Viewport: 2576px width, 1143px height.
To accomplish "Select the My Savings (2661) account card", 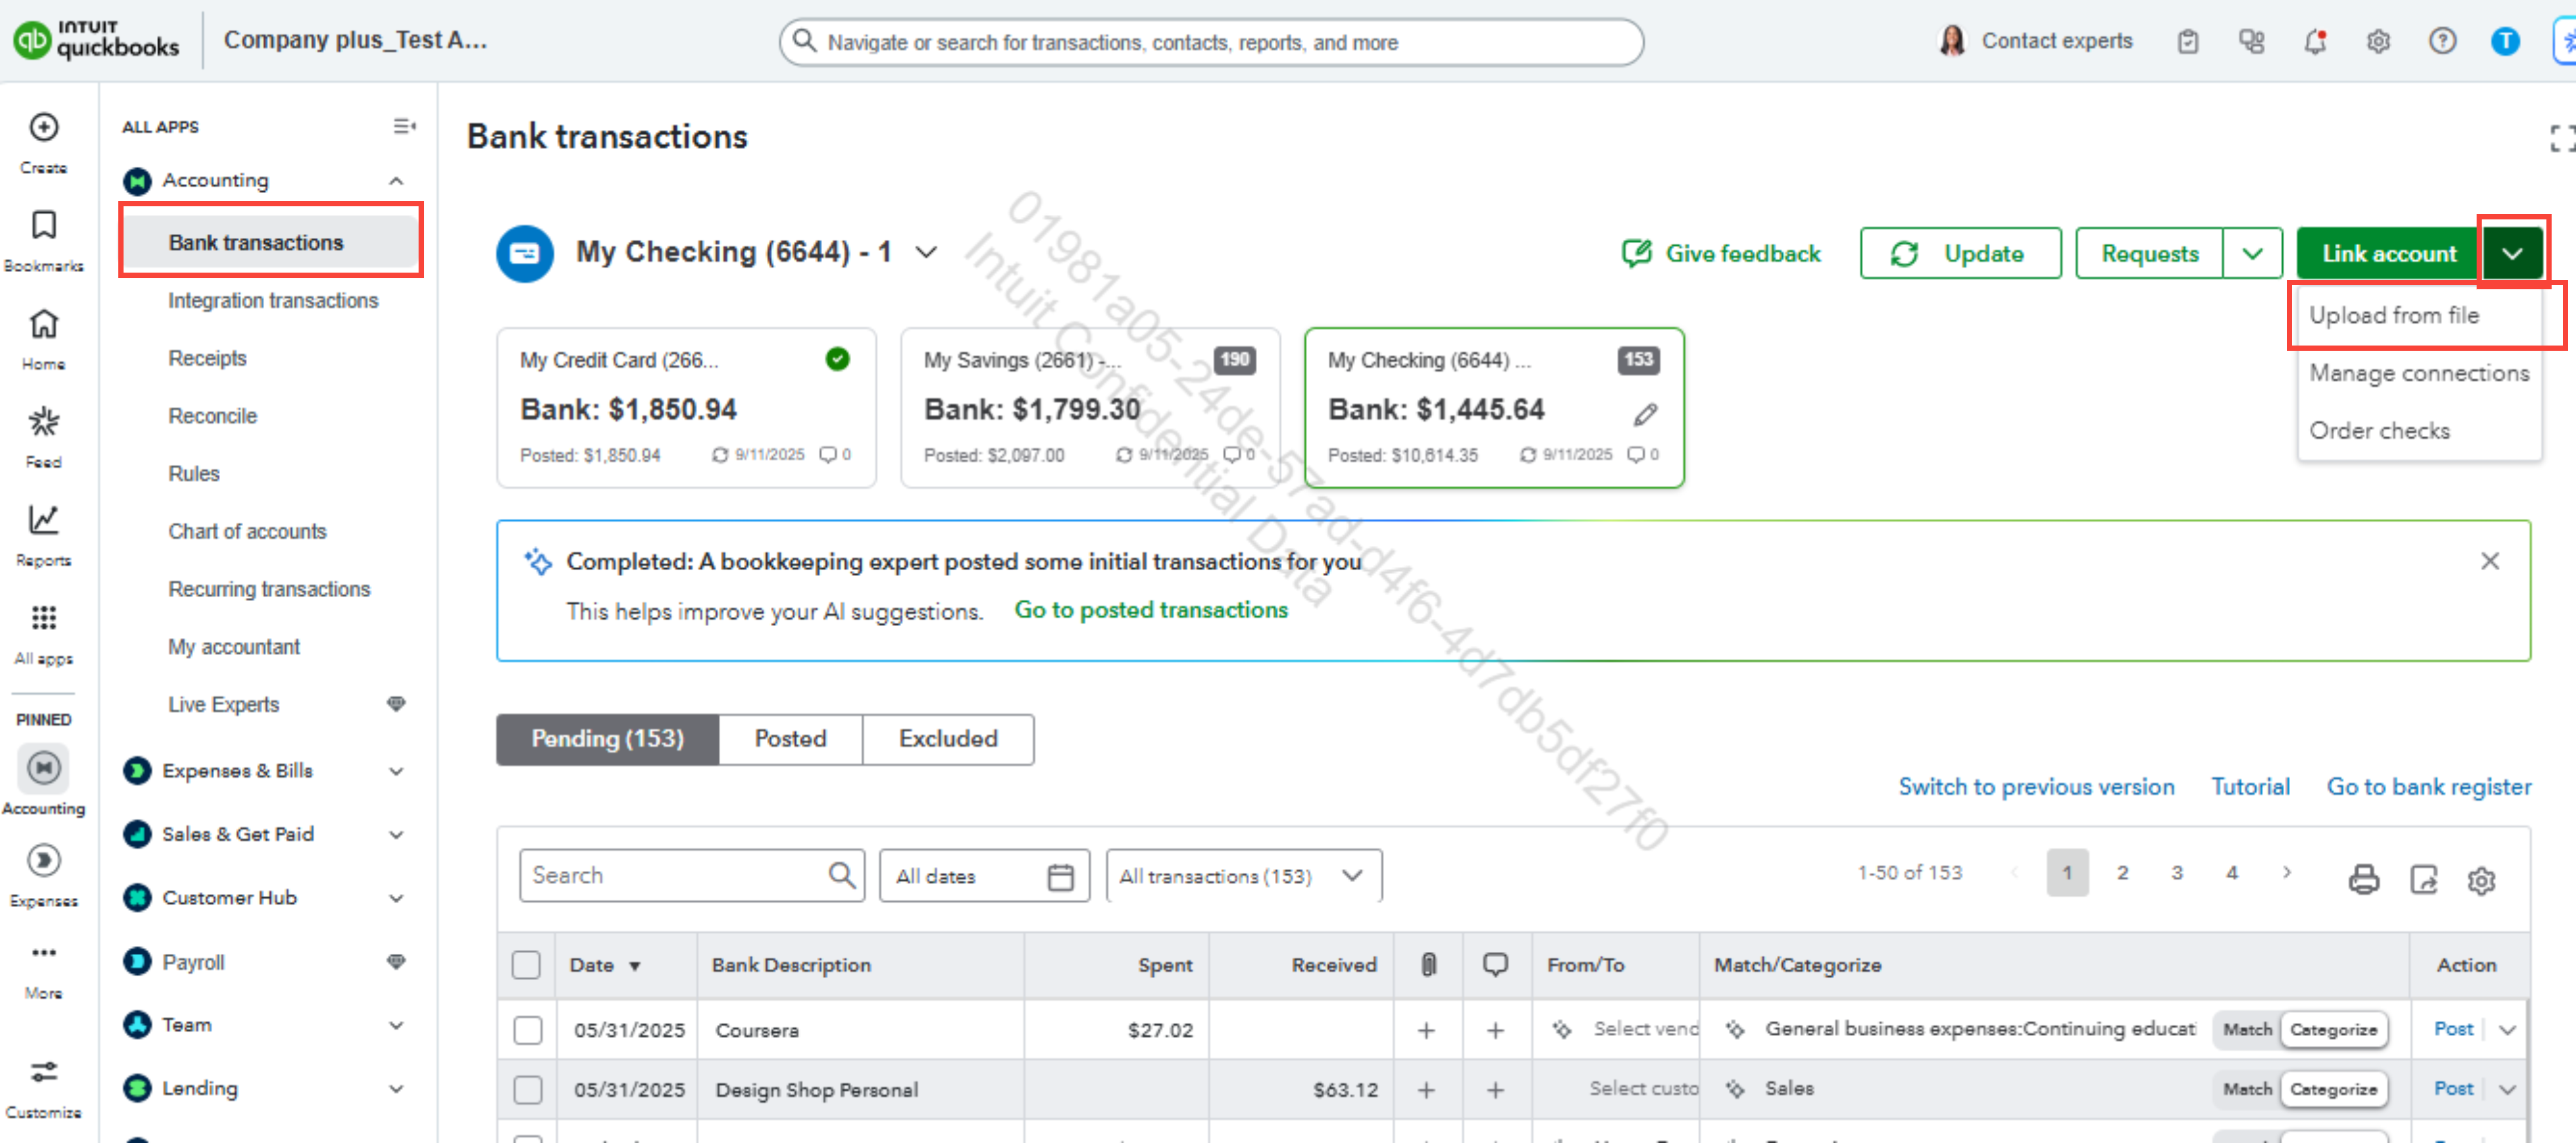I will (1090, 408).
